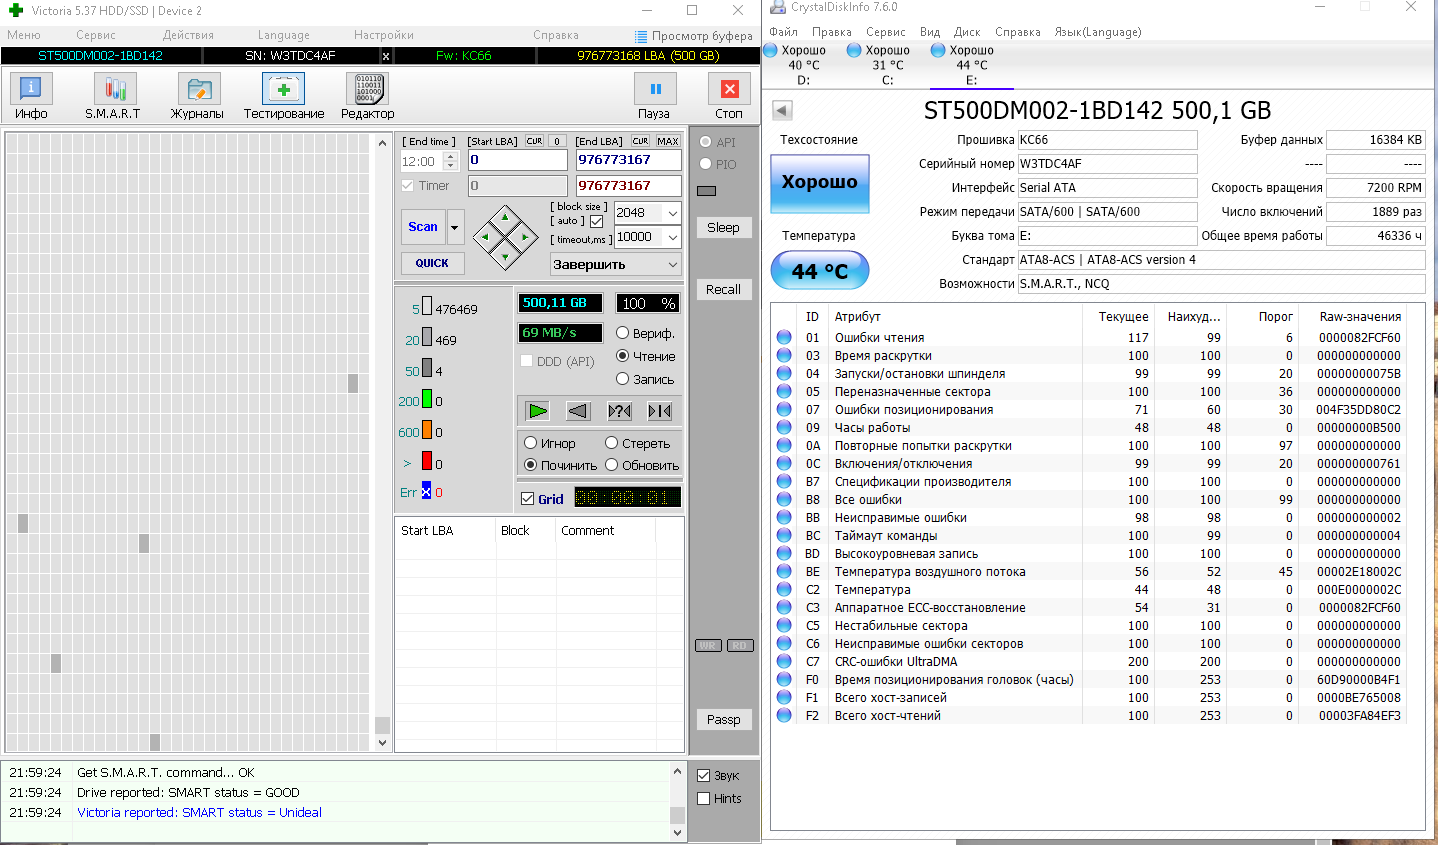This screenshot has height=845, width=1438.
Task: Click the Пауза pause icon
Action: click(x=655, y=89)
